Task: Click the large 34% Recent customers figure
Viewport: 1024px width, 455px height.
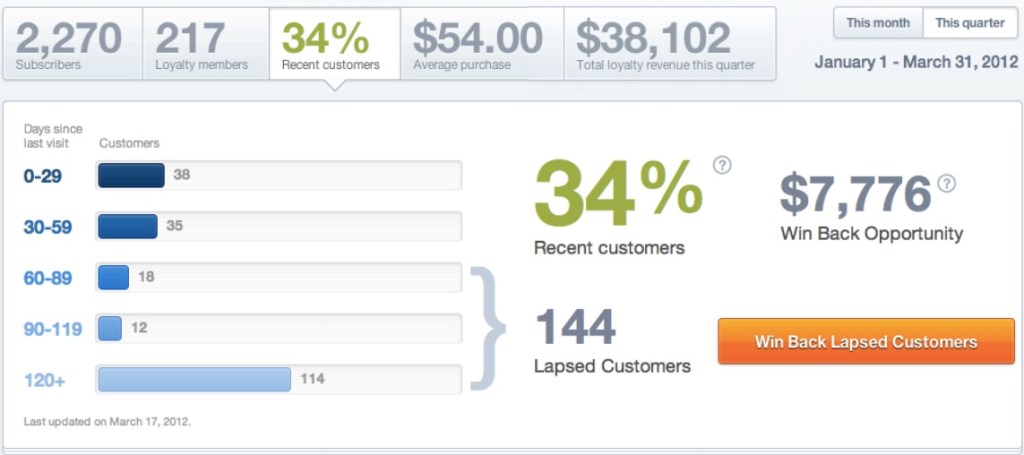Action: 618,192
